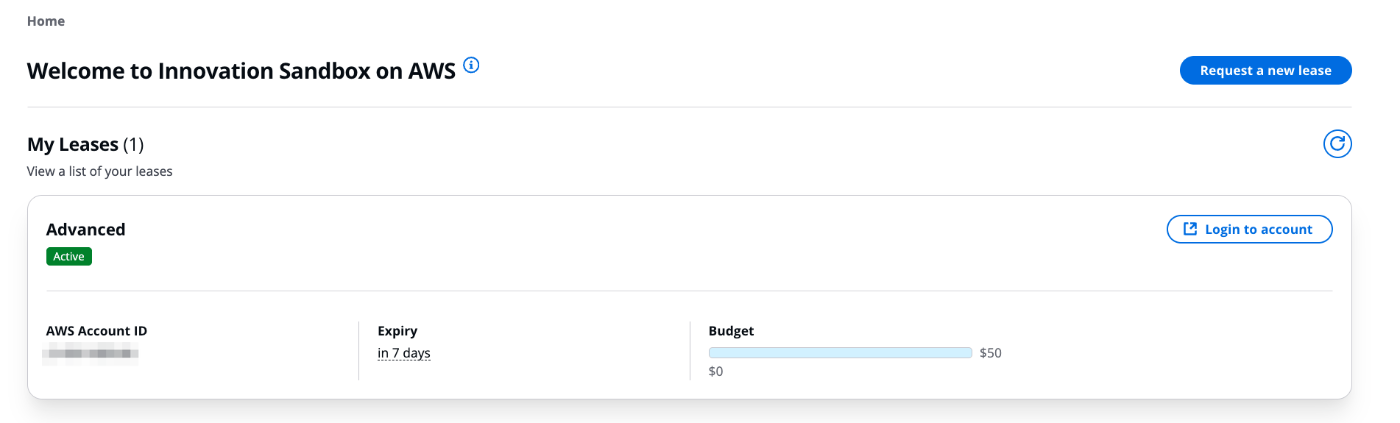Click the Welcome to Innovation Sandbox heading

241,70
